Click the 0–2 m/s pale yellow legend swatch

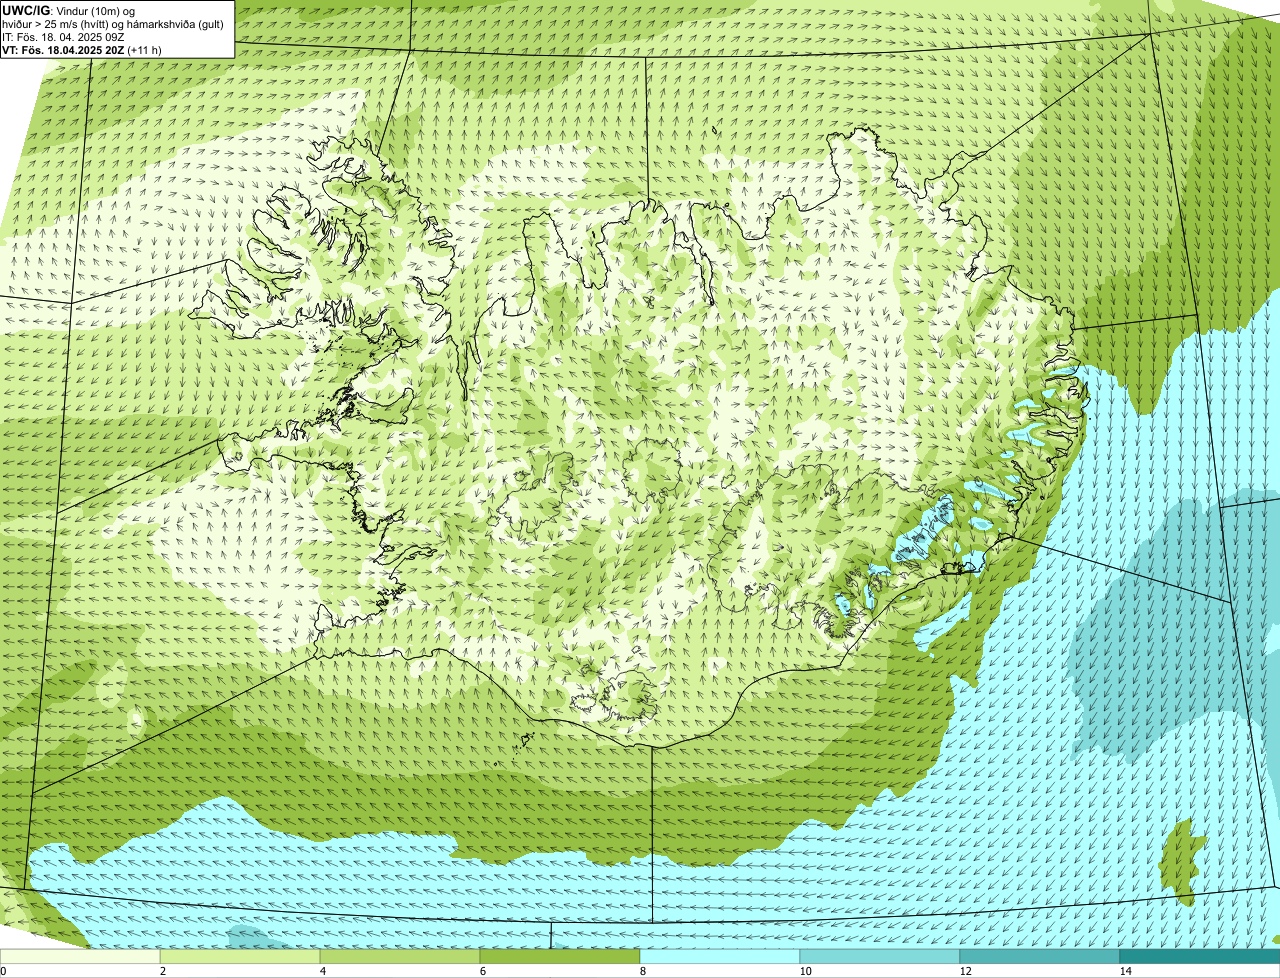[80, 956]
